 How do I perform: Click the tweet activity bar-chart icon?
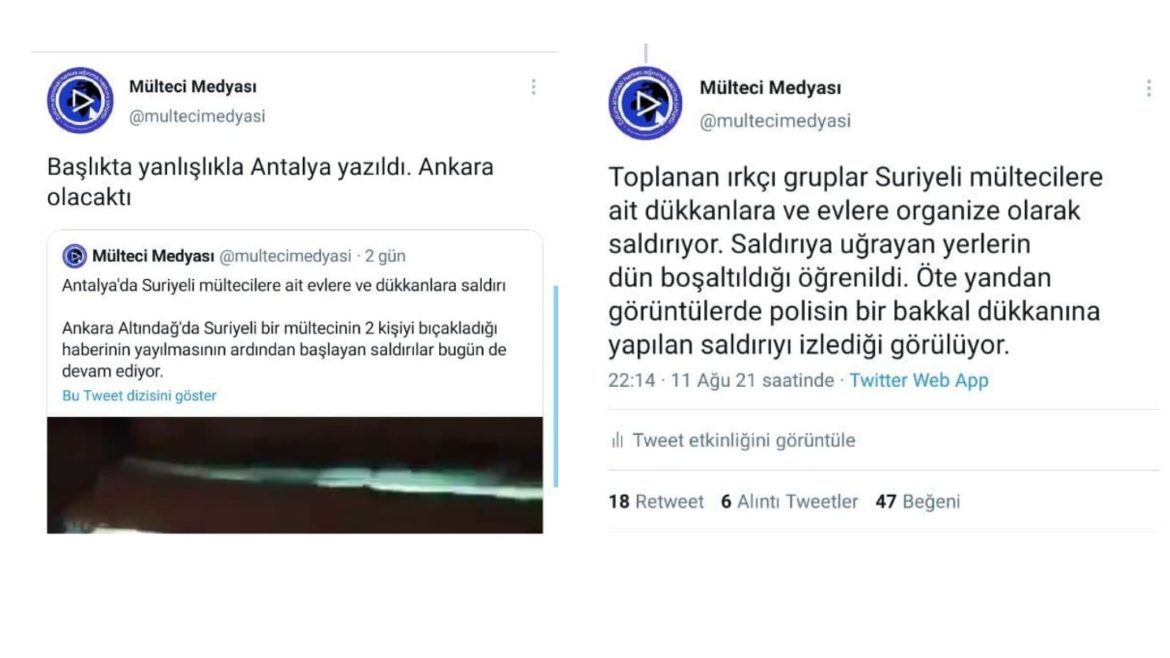[x=617, y=440]
